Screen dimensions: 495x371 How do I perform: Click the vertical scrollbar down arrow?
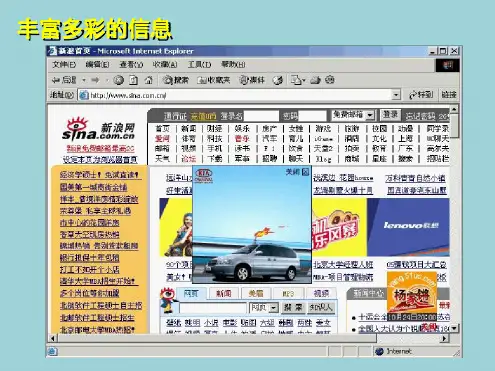454,328
